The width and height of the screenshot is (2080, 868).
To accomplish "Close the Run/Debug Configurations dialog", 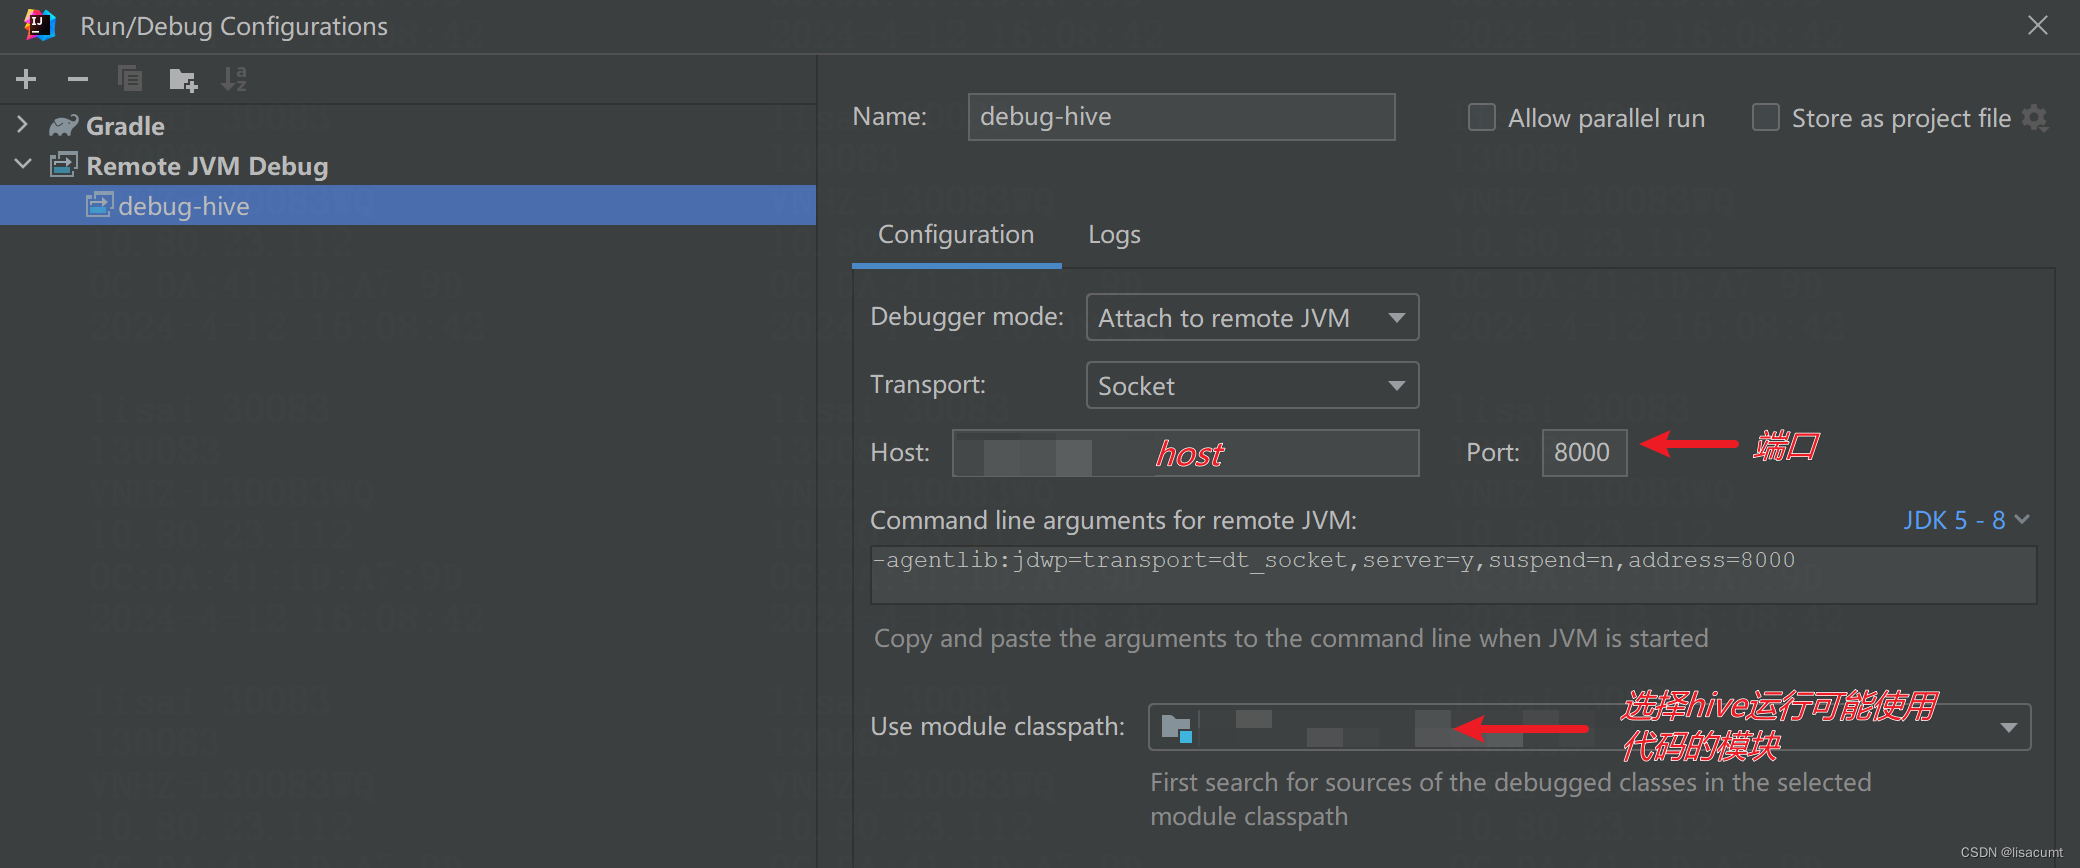I will point(2037,25).
